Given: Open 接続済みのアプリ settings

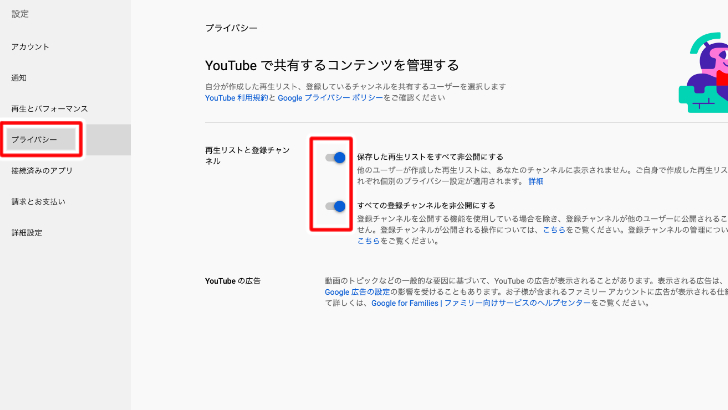Looking at the screenshot, I should (x=42, y=170).
